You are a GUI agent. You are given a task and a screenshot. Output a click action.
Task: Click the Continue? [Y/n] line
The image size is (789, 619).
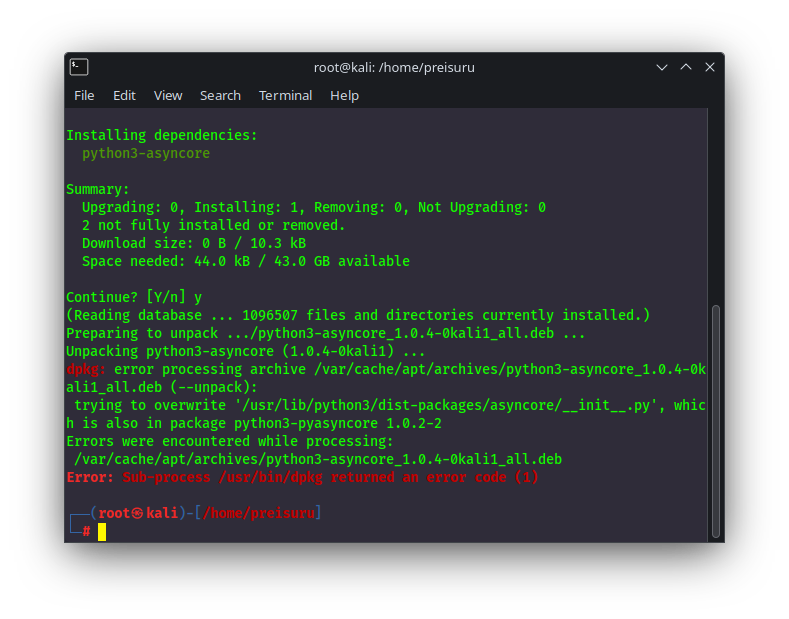(x=134, y=297)
